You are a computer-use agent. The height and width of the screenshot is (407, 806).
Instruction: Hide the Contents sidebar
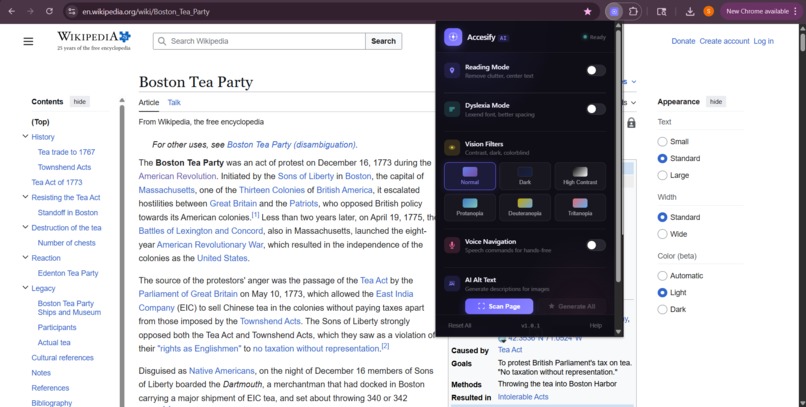click(80, 102)
